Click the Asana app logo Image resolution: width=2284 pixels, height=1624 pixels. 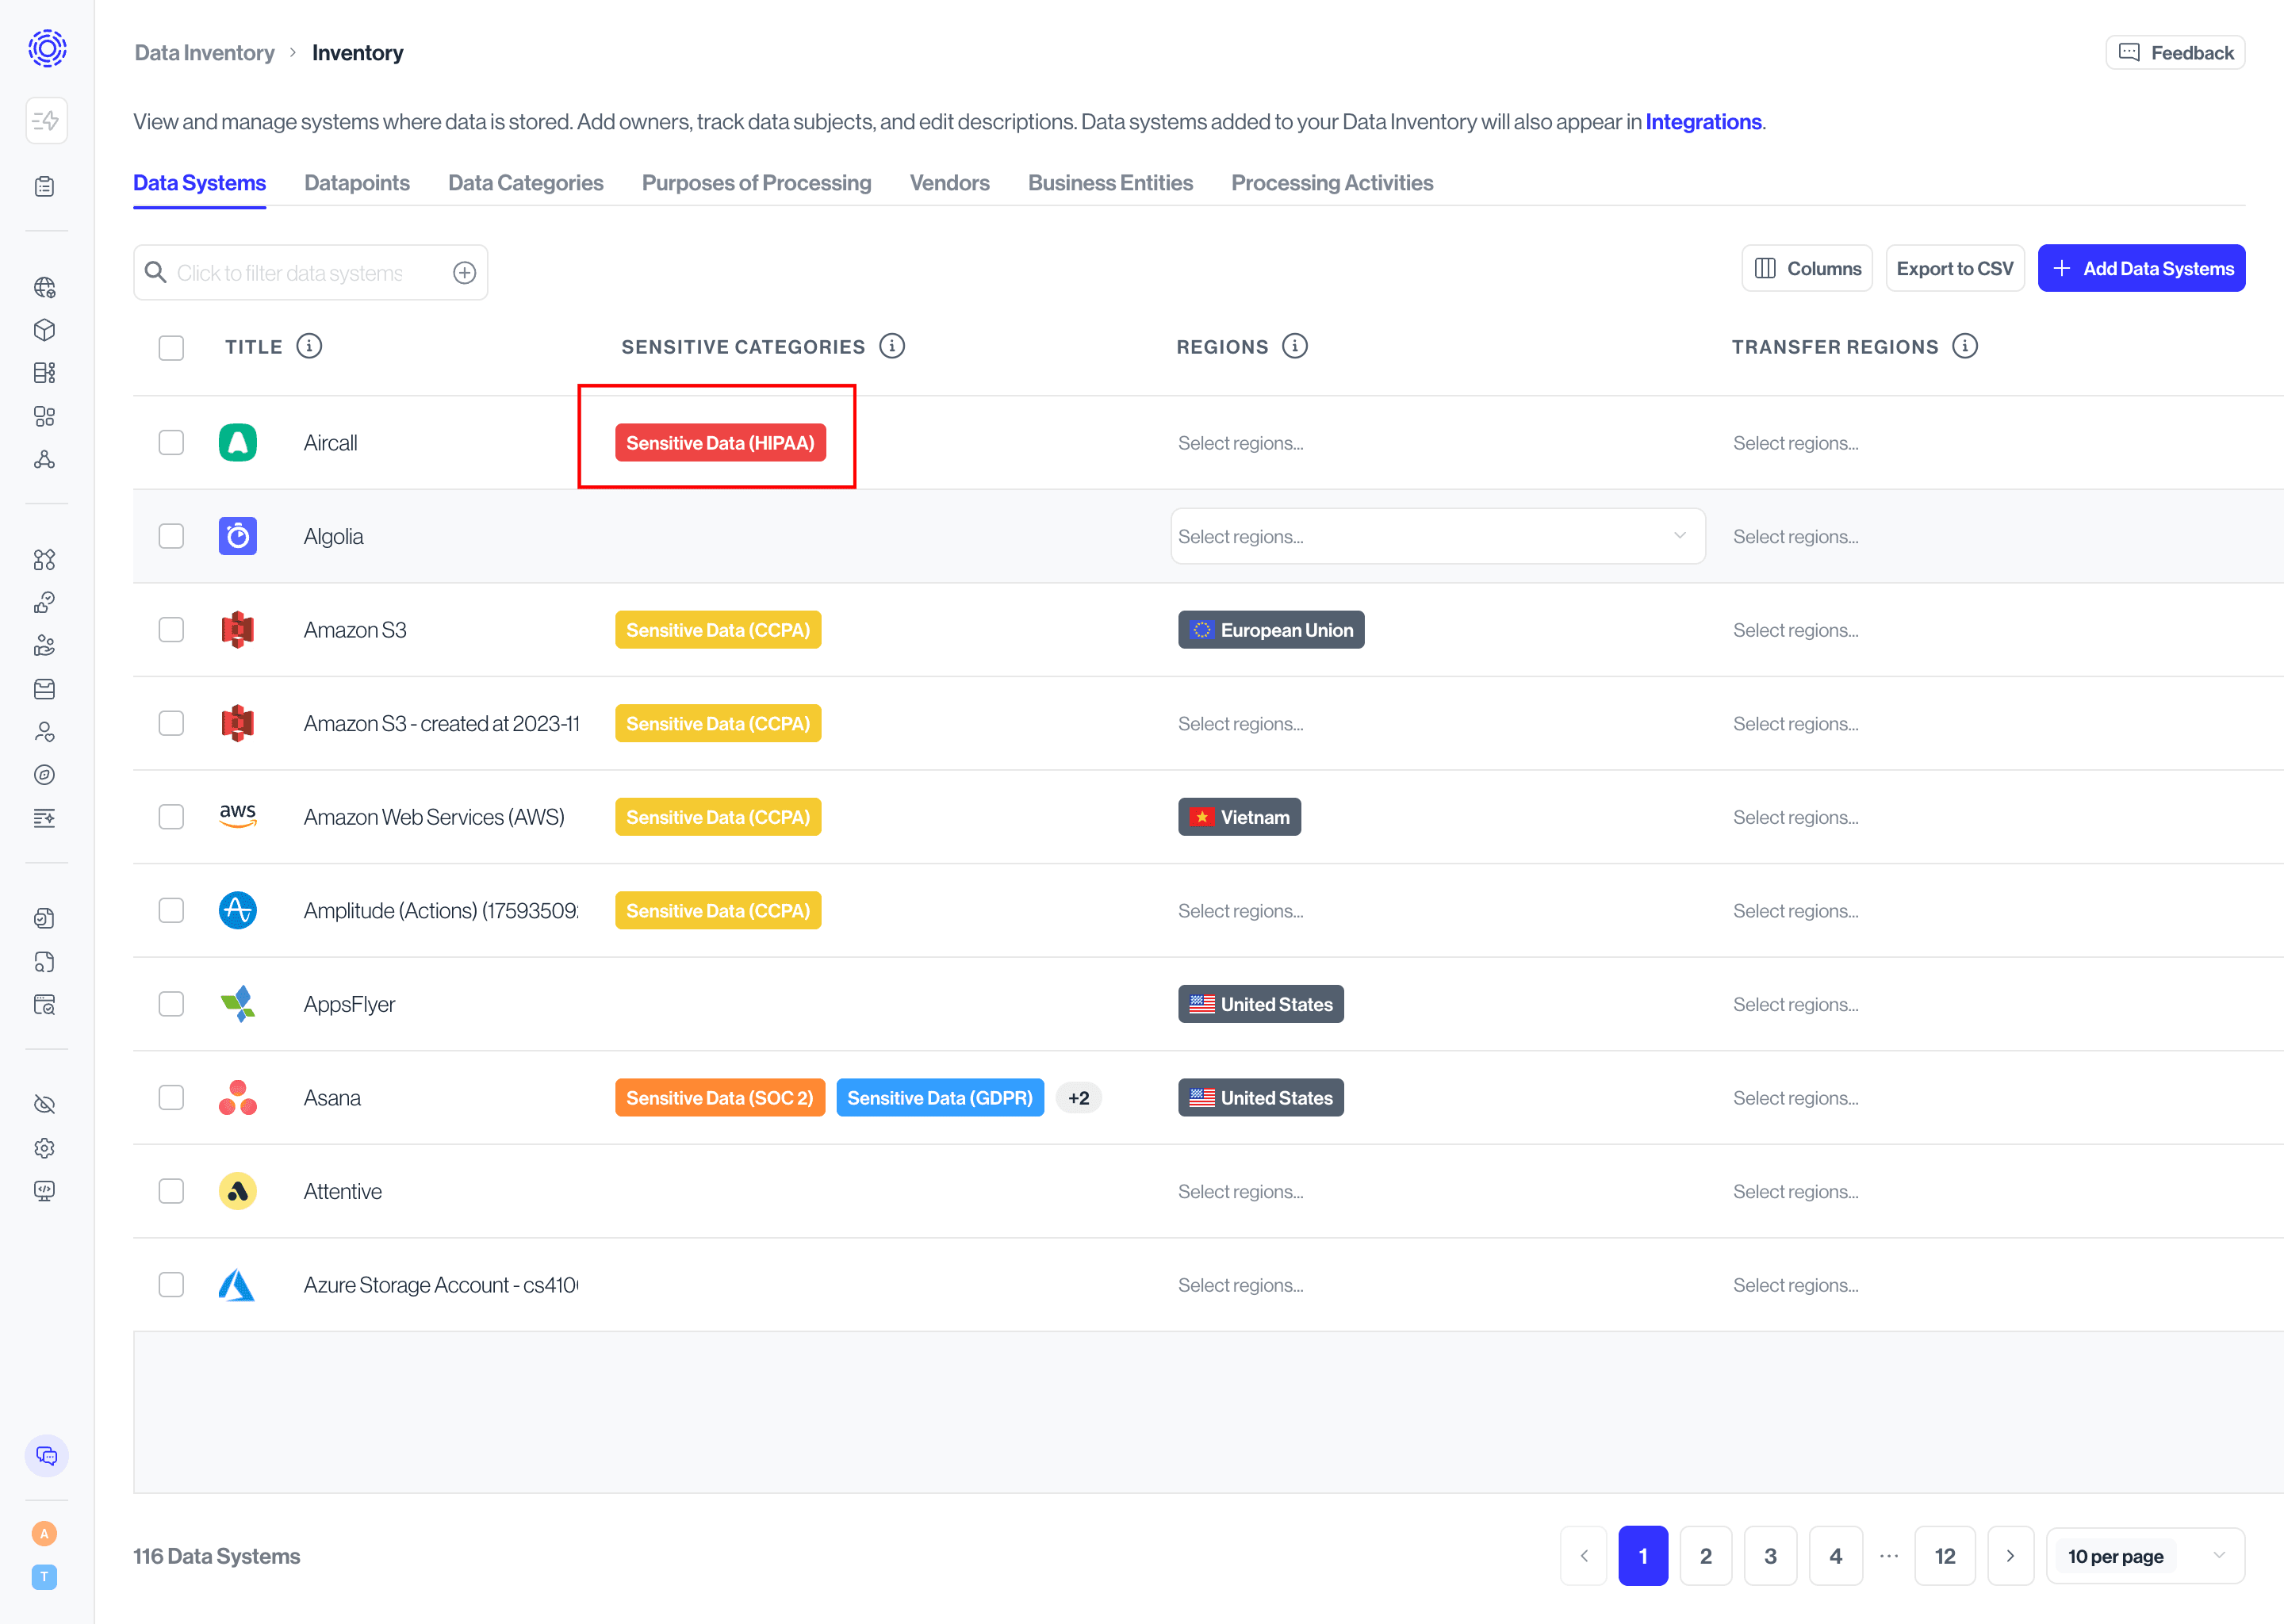click(x=237, y=1098)
